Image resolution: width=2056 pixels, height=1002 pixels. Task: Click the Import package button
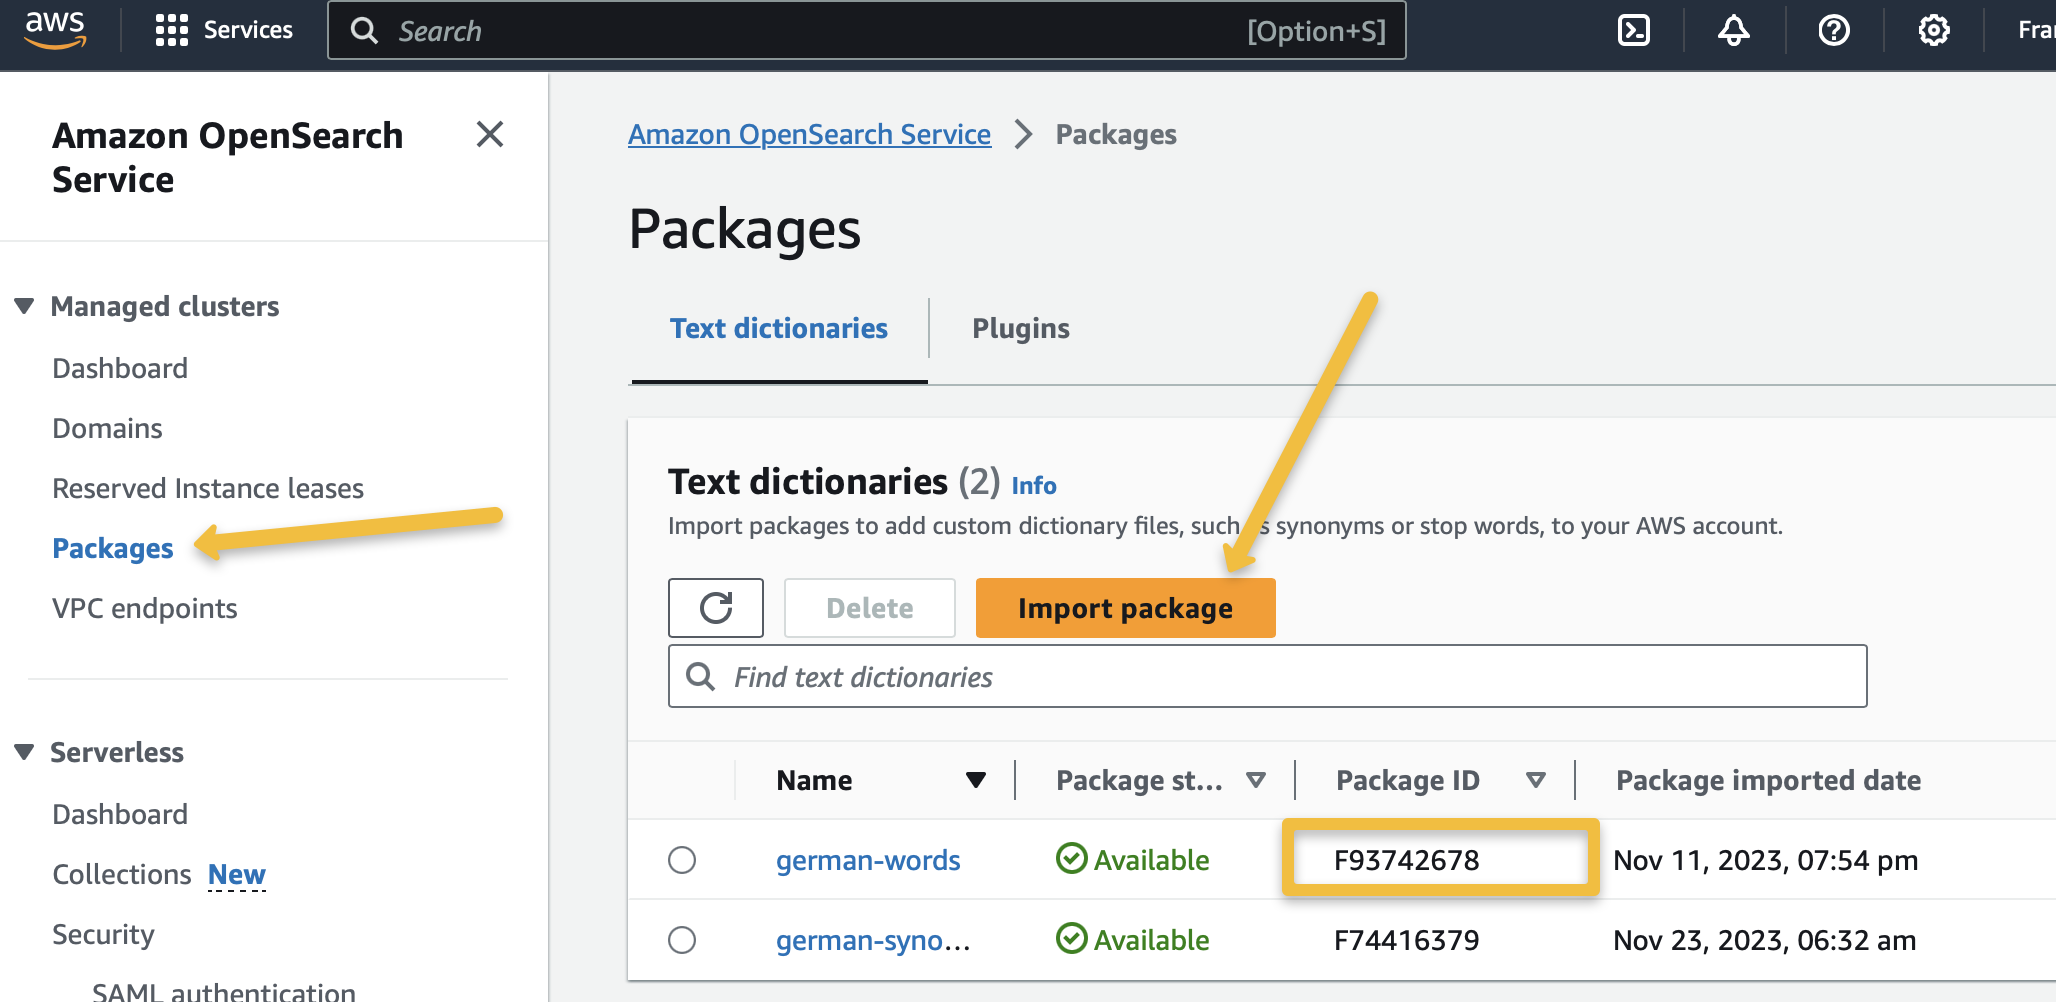click(x=1125, y=608)
